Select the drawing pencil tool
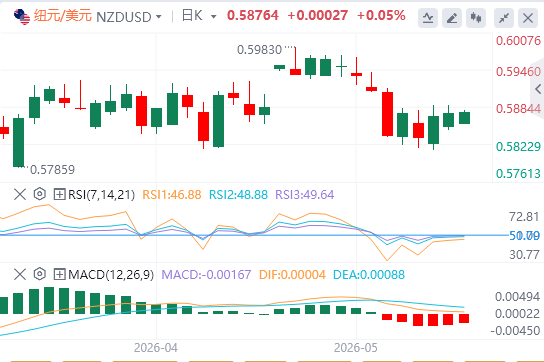 pyautogui.click(x=452, y=18)
